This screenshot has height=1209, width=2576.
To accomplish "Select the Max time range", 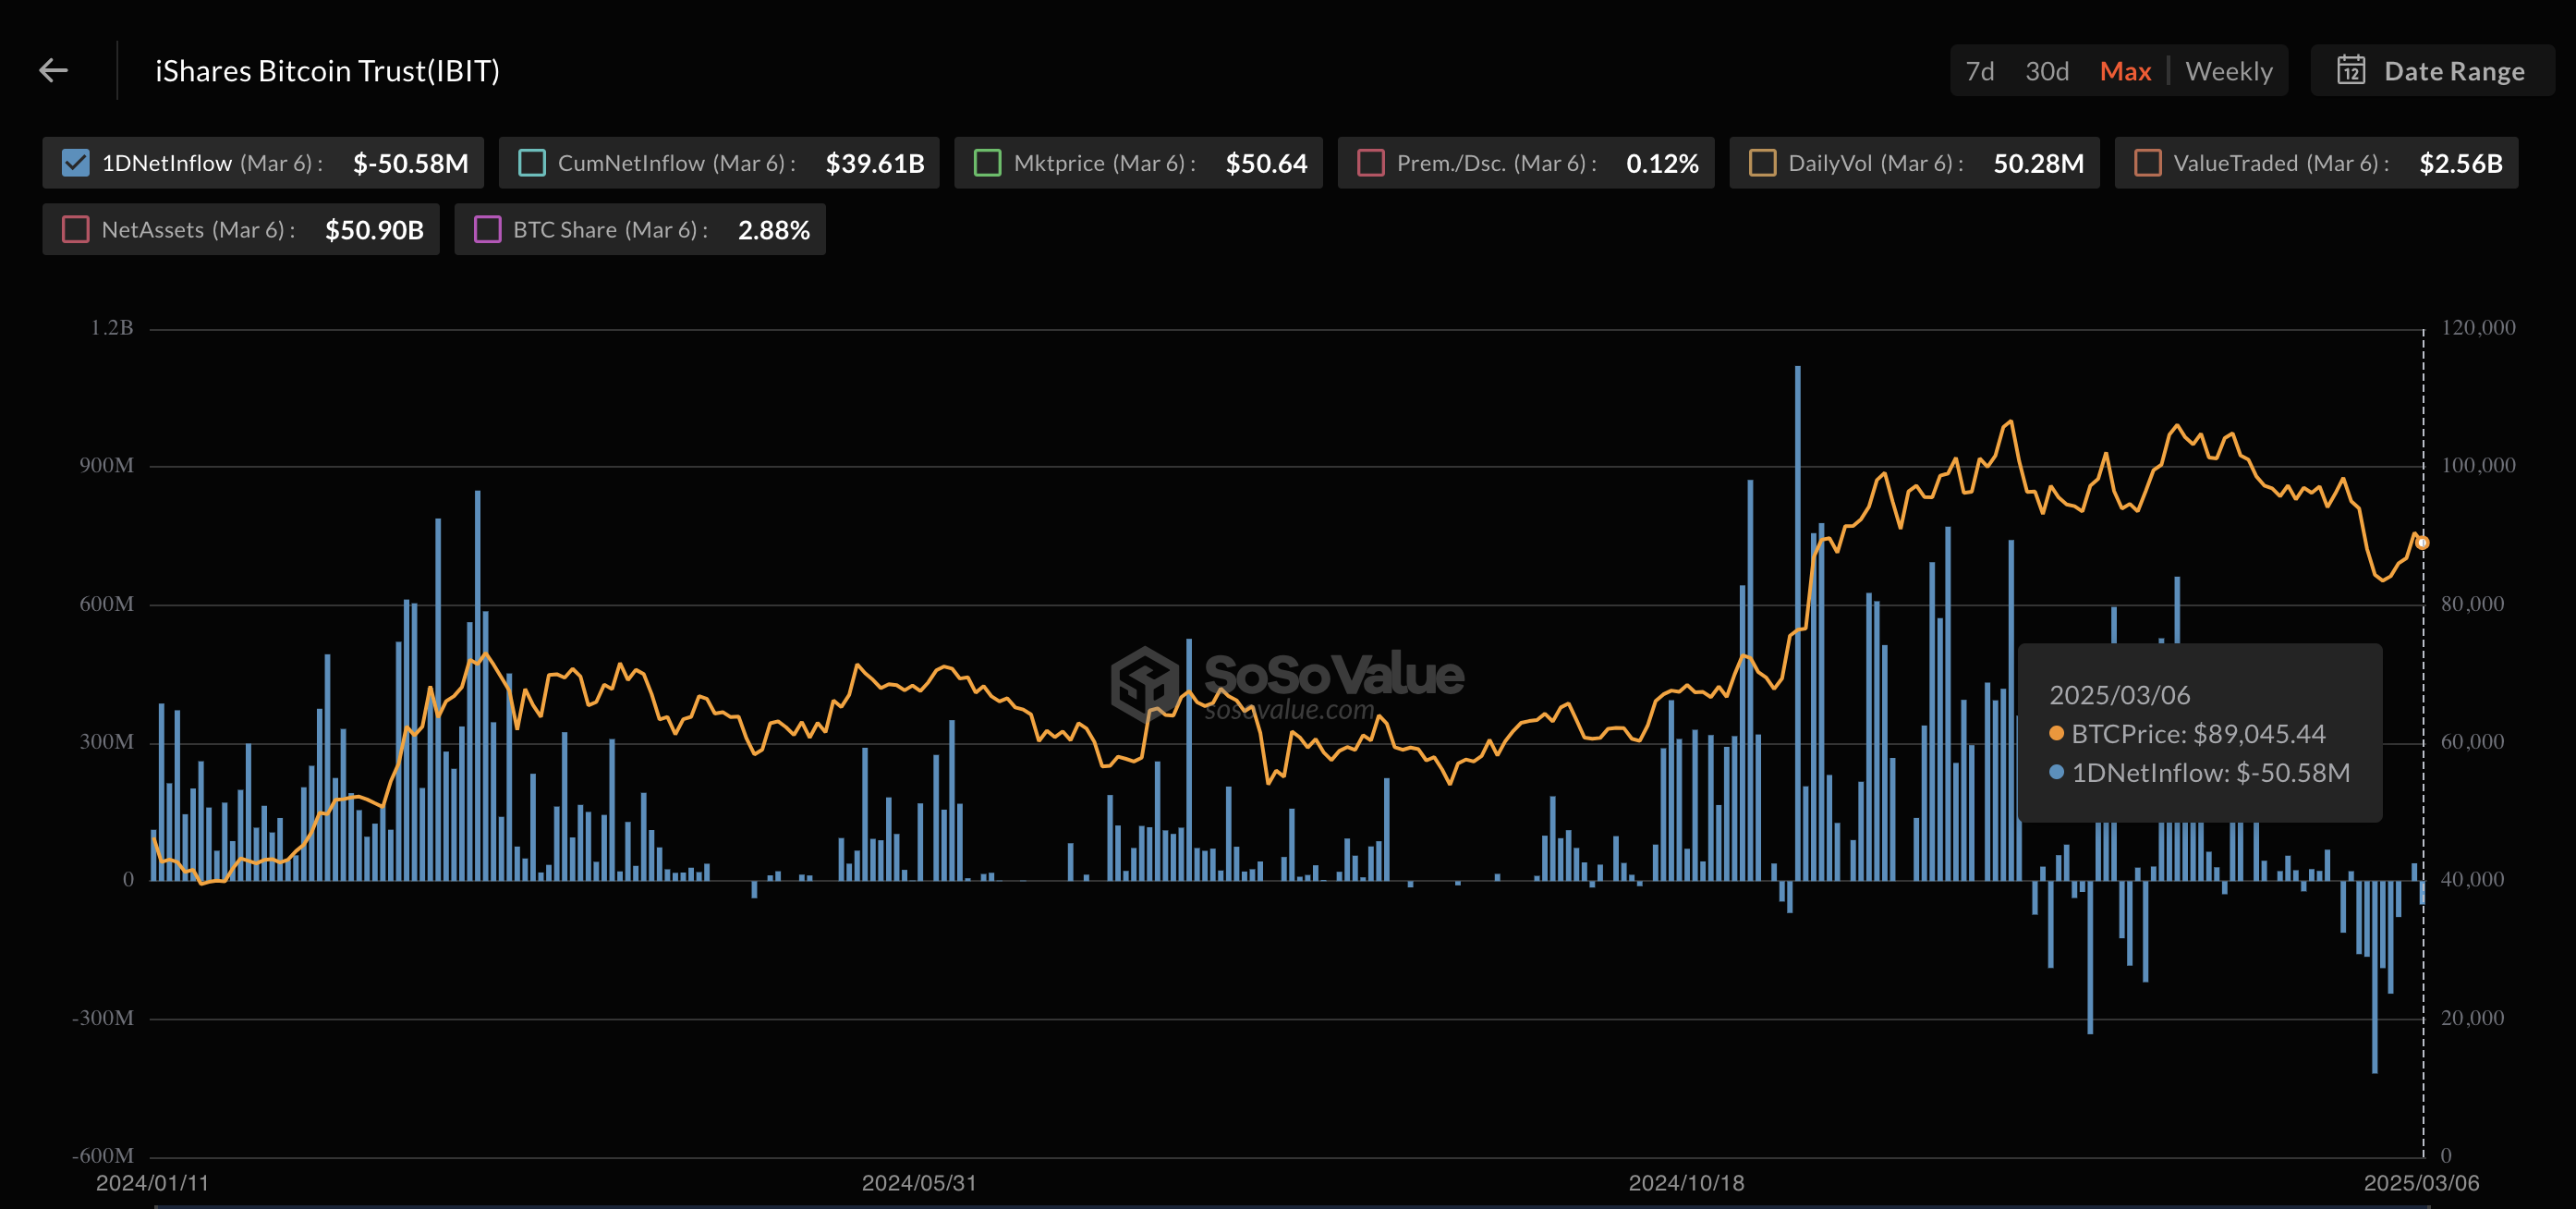I will click(x=2125, y=71).
